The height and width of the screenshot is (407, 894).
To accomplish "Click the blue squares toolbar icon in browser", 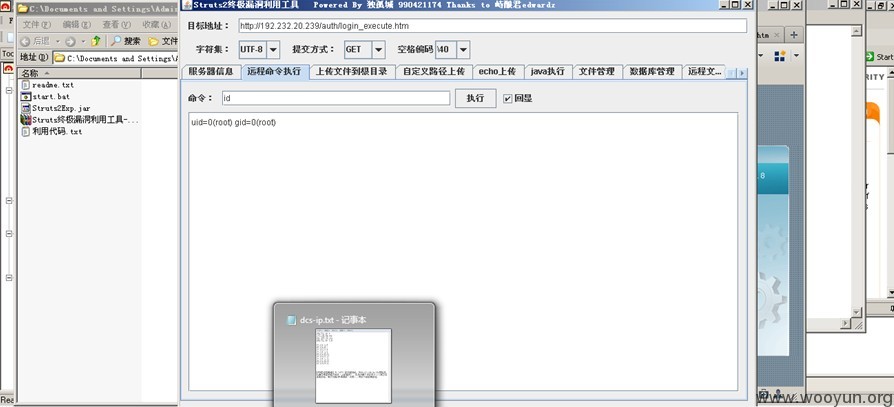I will point(779,56).
